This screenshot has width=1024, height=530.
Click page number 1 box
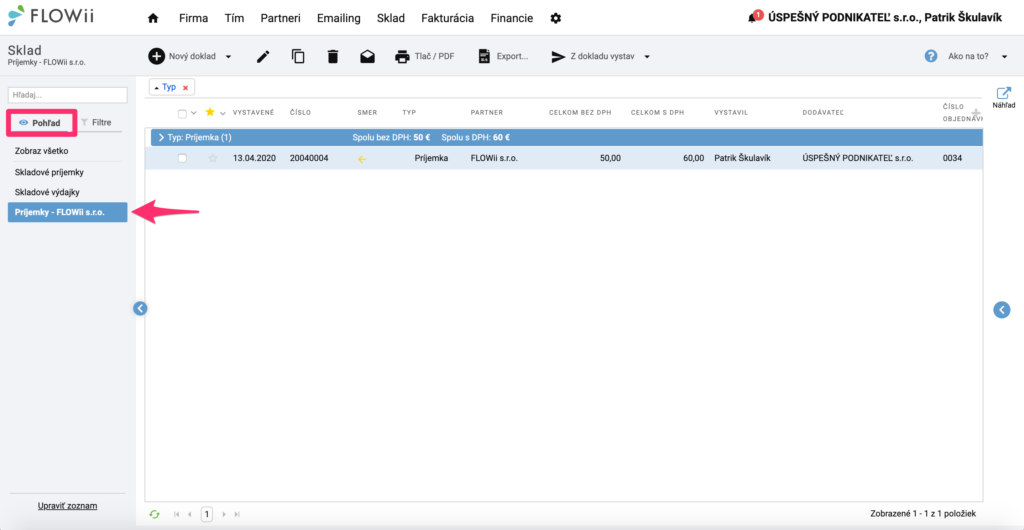click(206, 514)
